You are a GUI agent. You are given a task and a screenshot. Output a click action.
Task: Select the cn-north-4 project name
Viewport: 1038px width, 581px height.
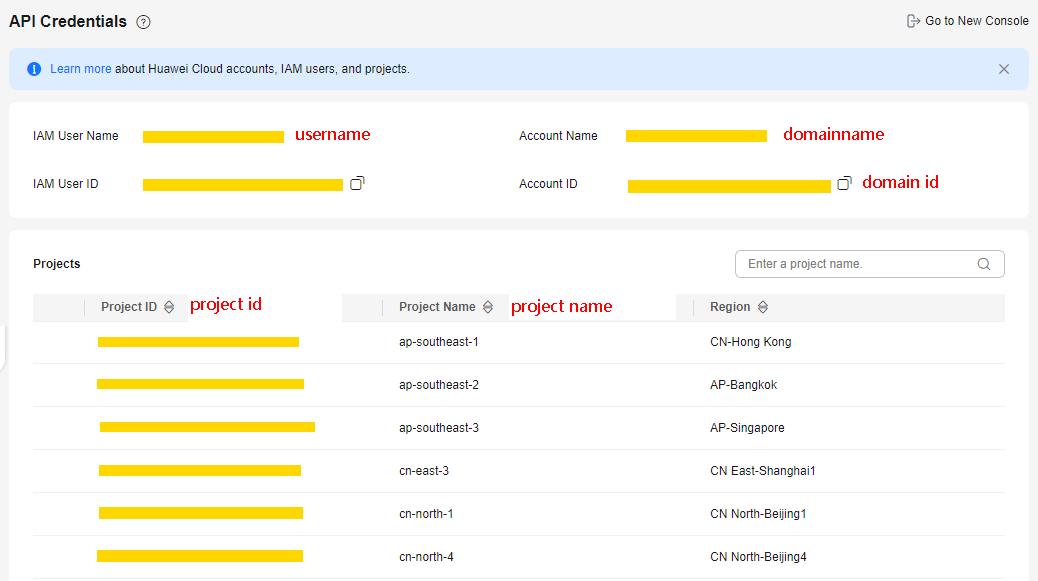pos(426,557)
